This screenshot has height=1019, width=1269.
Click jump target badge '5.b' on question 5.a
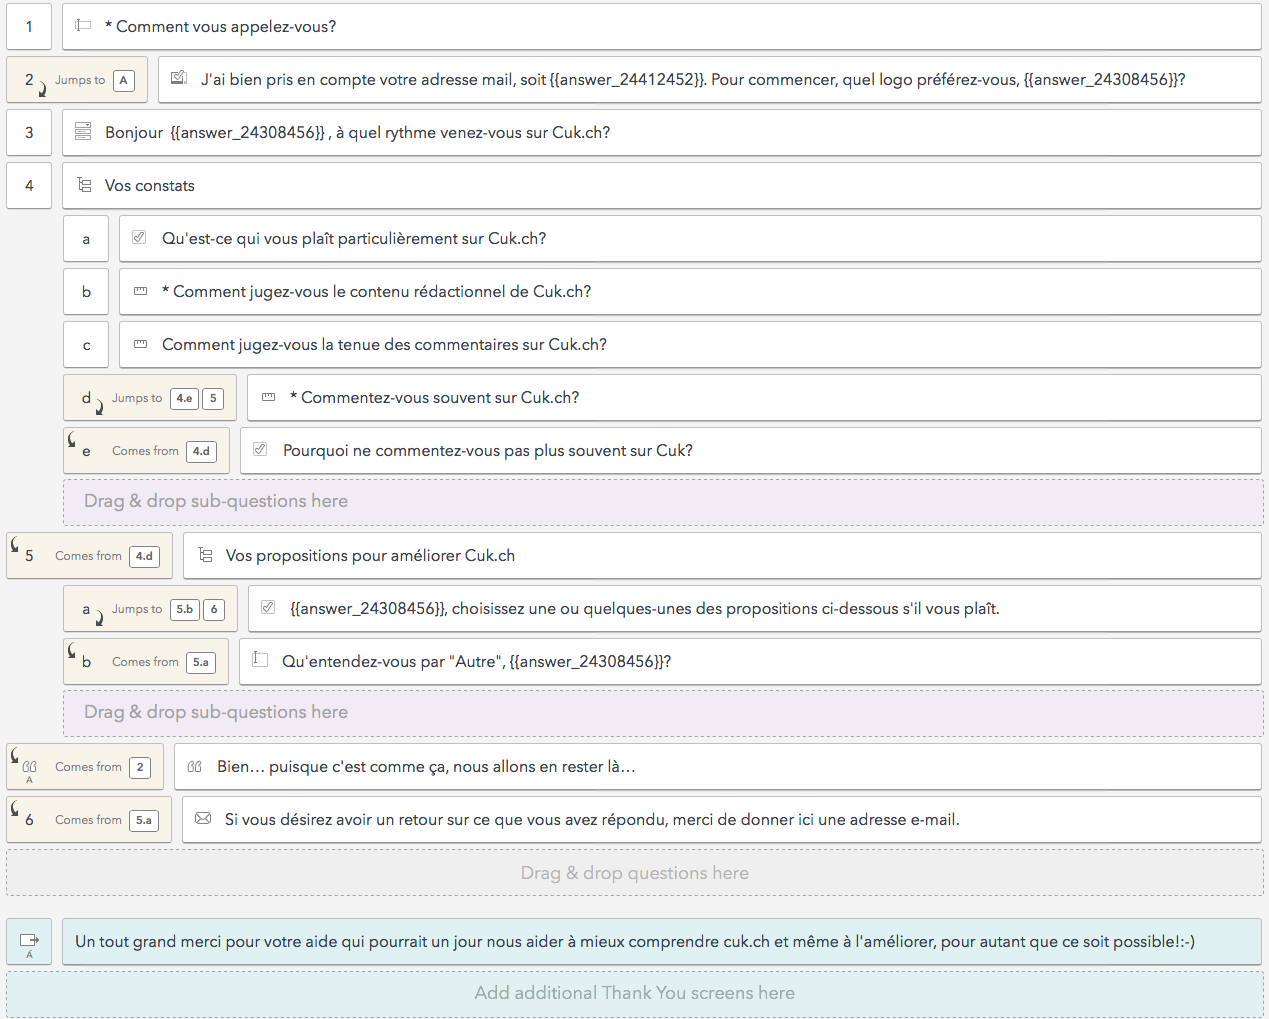tap(185, 609)
